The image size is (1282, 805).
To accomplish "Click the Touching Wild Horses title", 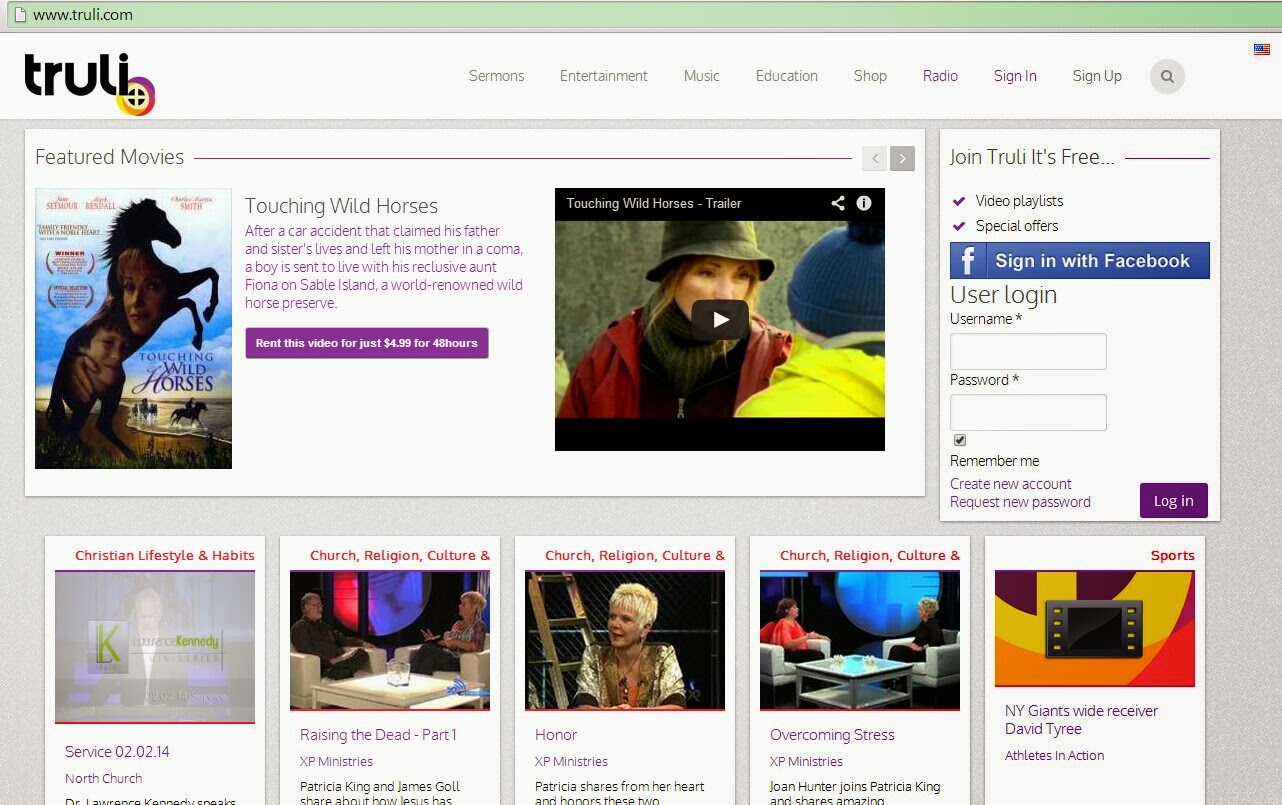I will [x=341, y=206].
